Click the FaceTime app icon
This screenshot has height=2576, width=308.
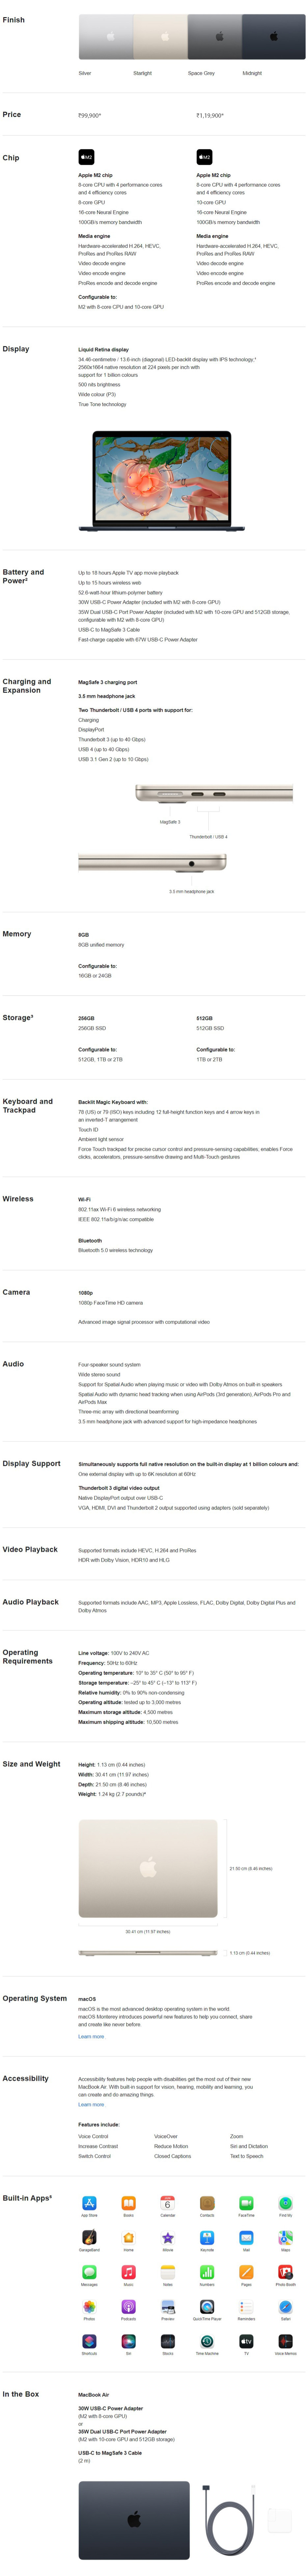tap(246, 2203)
